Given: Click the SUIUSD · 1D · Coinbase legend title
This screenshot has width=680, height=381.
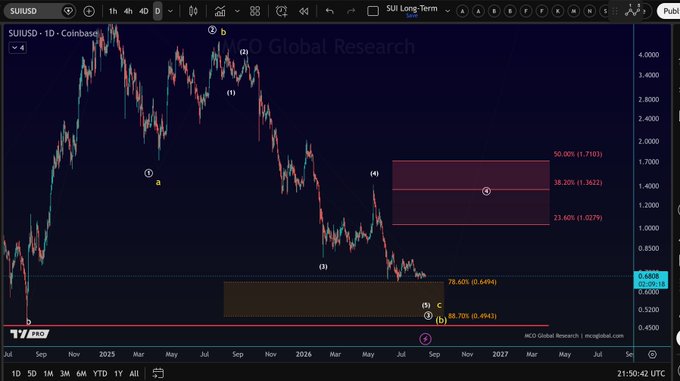Looking at the screenshot, I should pyautogui.click(x=52, y=33).
